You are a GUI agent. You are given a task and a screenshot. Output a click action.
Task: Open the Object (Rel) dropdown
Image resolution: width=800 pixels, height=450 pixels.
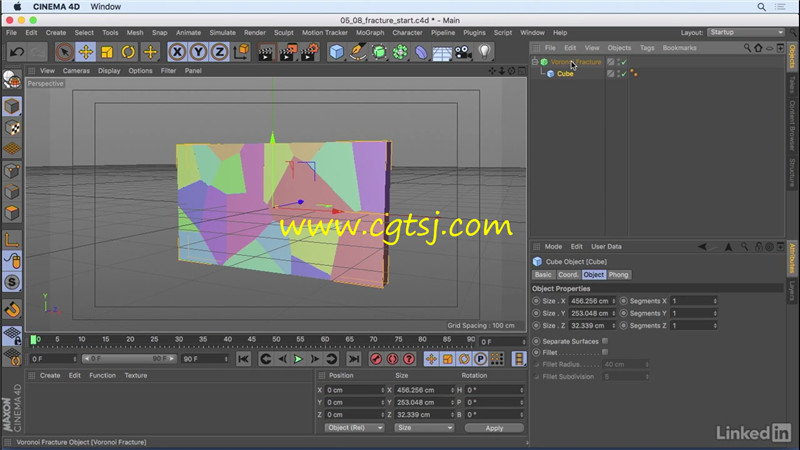tap(354, 428)
